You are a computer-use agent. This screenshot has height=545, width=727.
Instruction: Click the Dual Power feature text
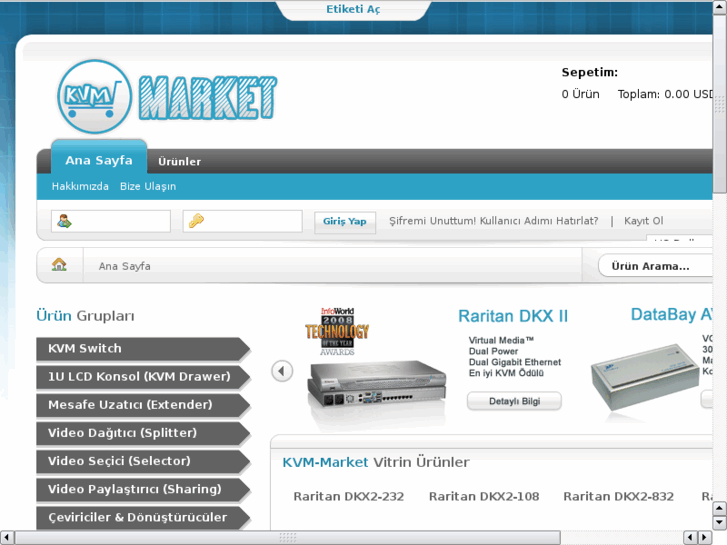click(x=493, y=351)
